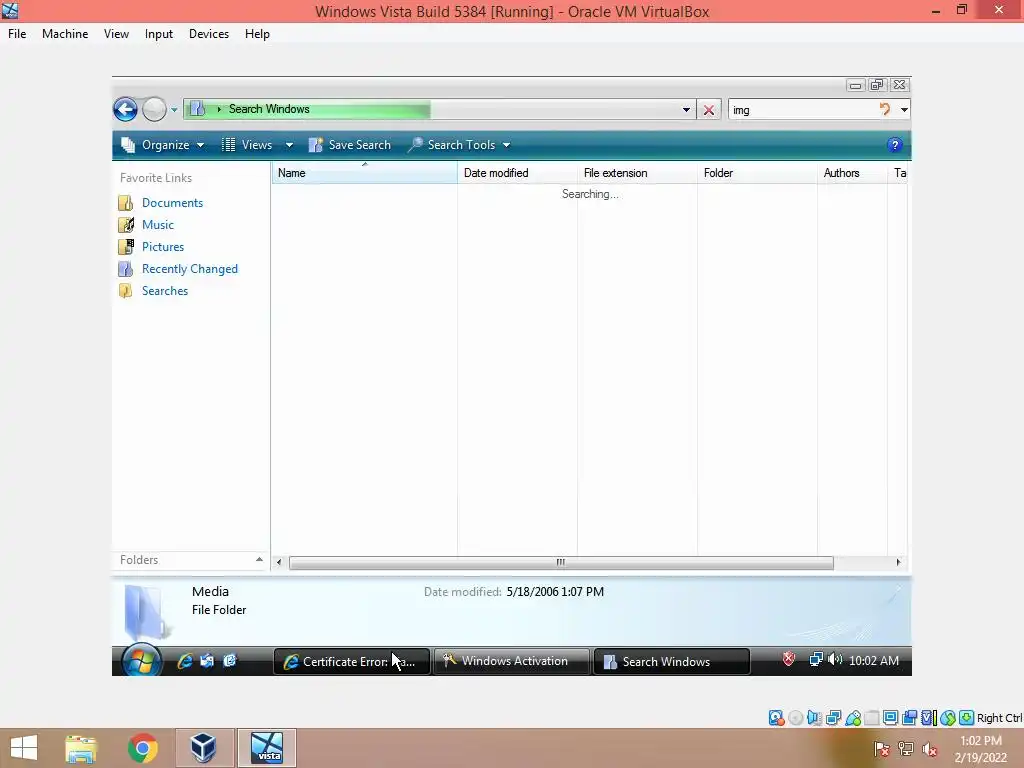Image resolution: width=1024 pixels, height=768 pixels.
Task: Click the Recently Changed search icon
Action: [x=125, y=269]
